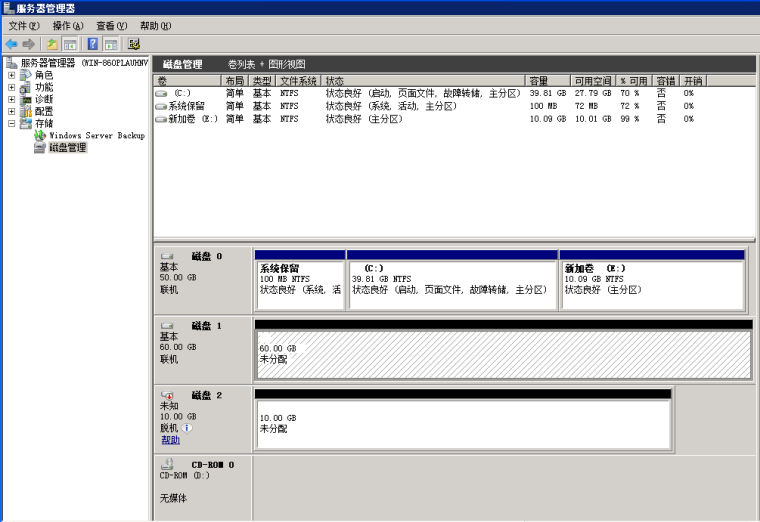Click the rescan disks settings toolbar icon

(134, 44)
